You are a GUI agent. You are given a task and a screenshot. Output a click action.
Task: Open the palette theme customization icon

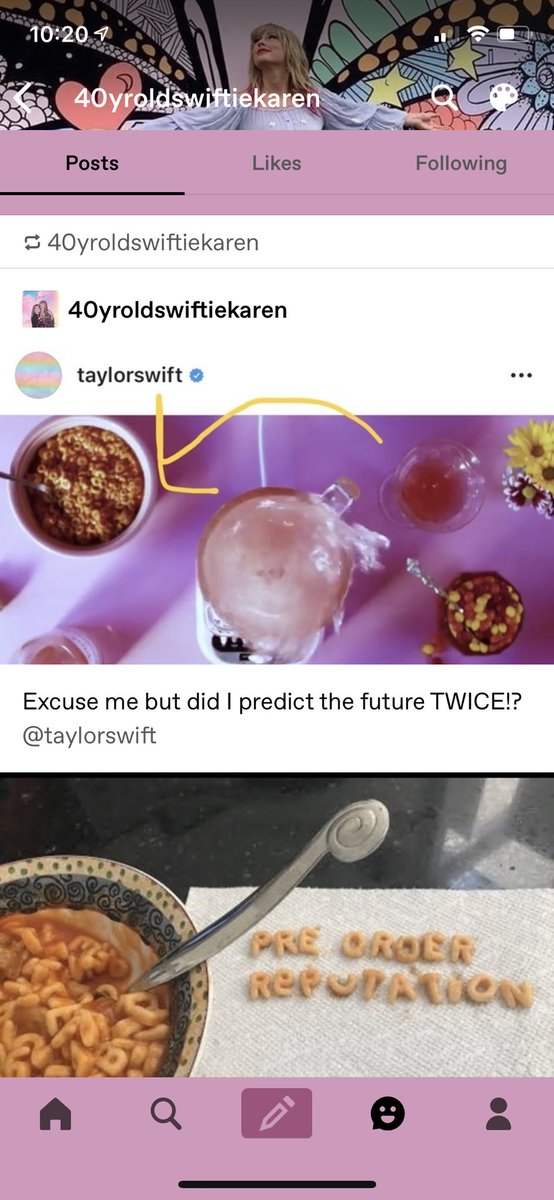[x=504, y=97]
